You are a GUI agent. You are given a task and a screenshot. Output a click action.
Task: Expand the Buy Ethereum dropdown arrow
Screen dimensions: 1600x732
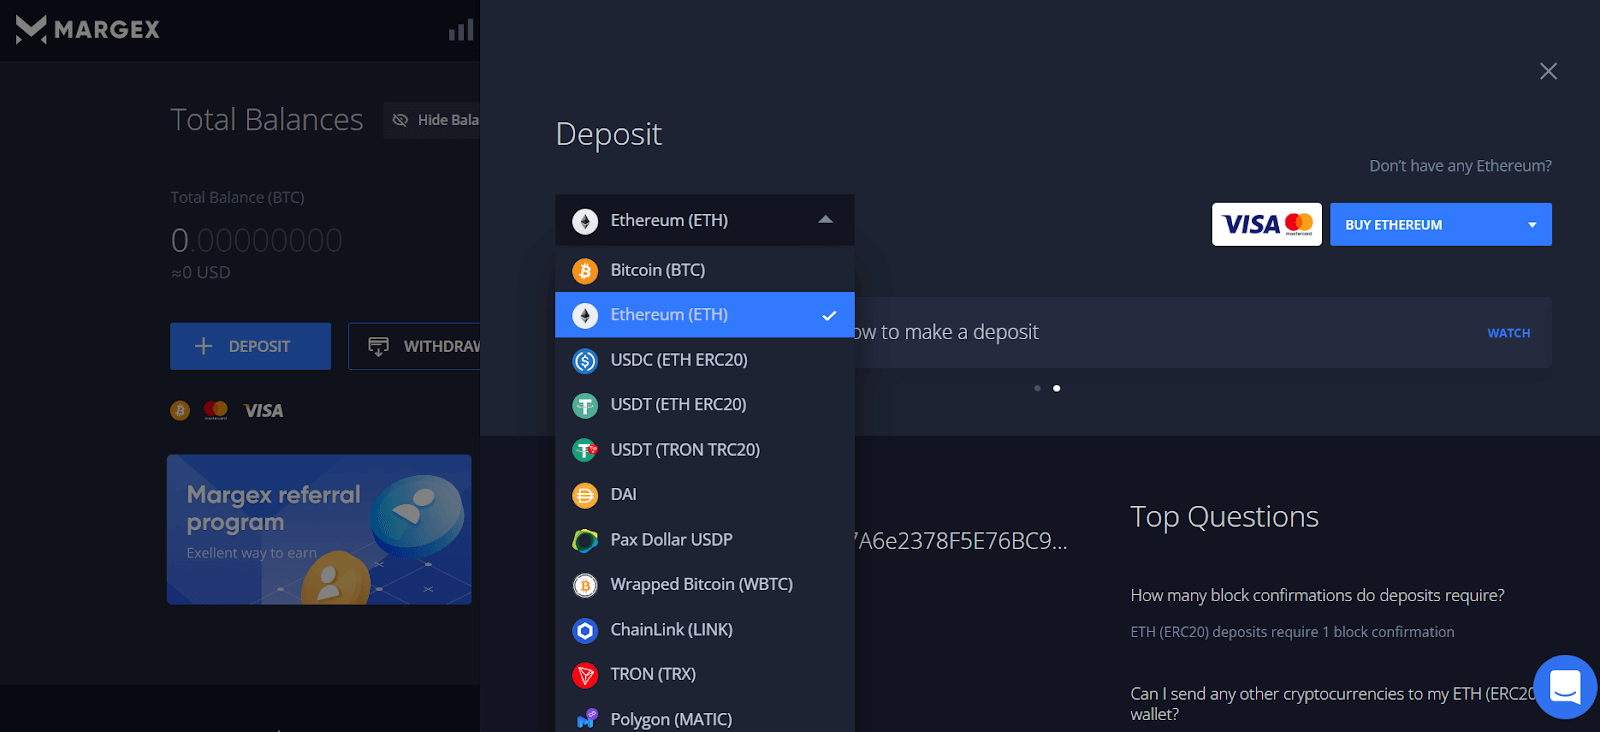coord(1532,225)
